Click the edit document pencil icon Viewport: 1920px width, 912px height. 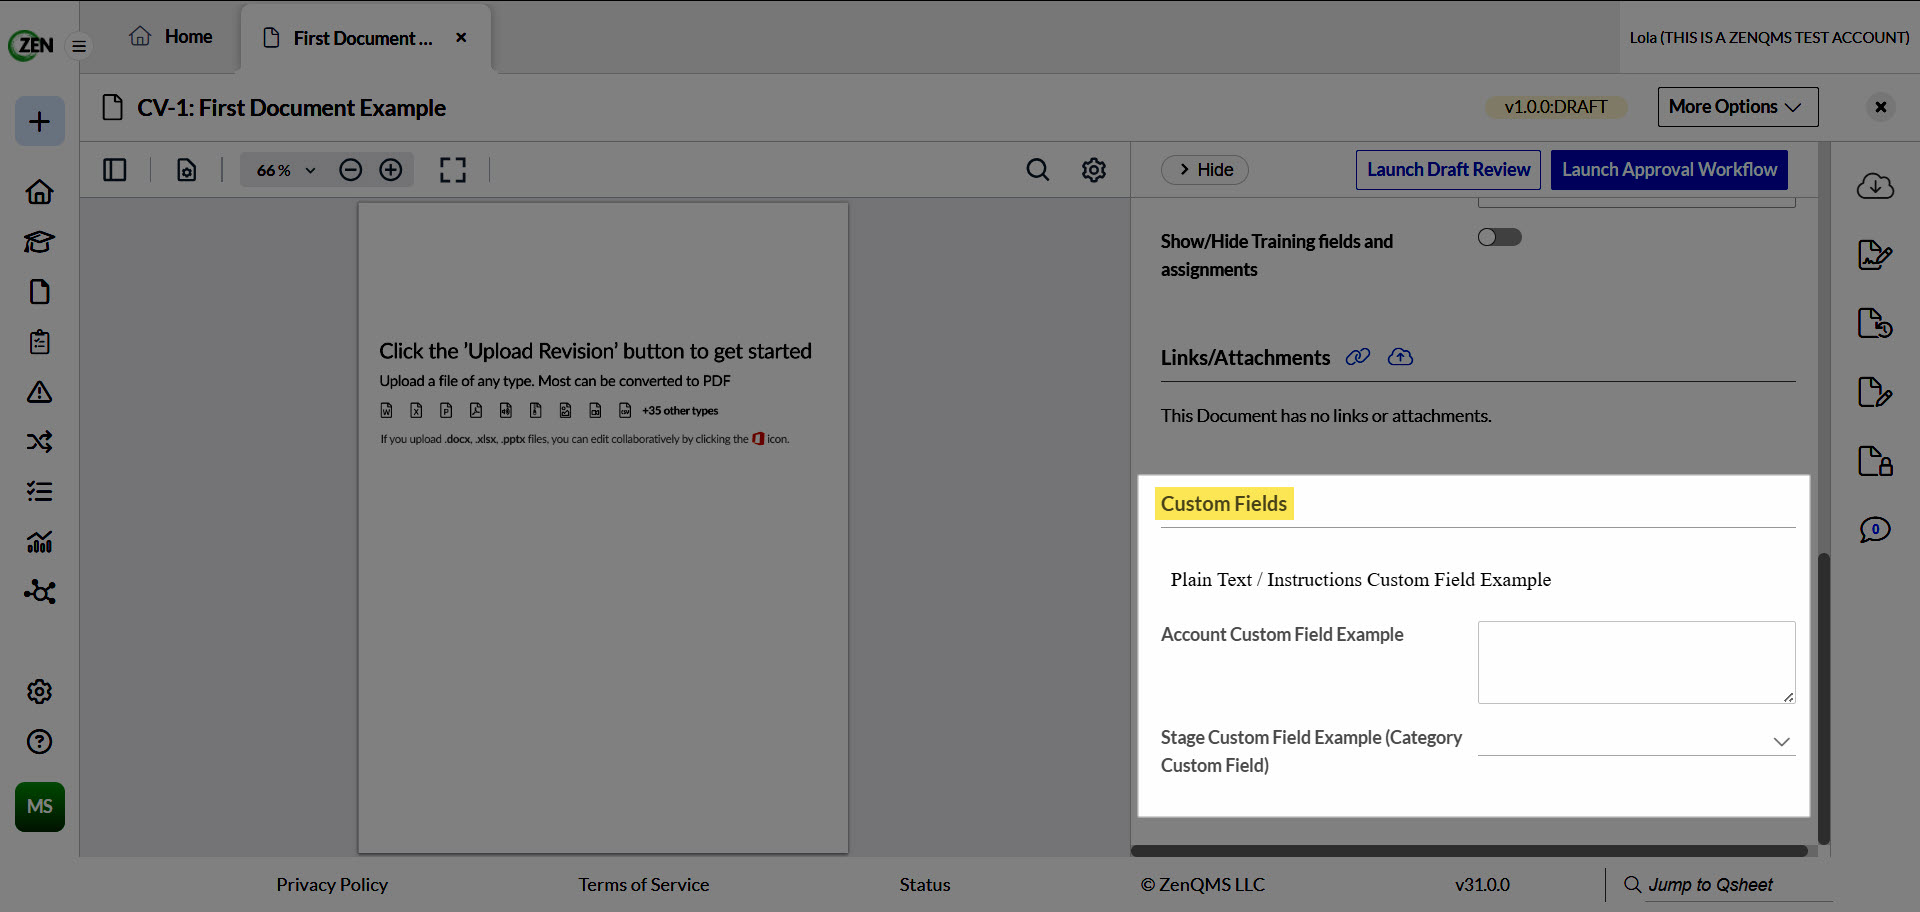[1875, 392]
